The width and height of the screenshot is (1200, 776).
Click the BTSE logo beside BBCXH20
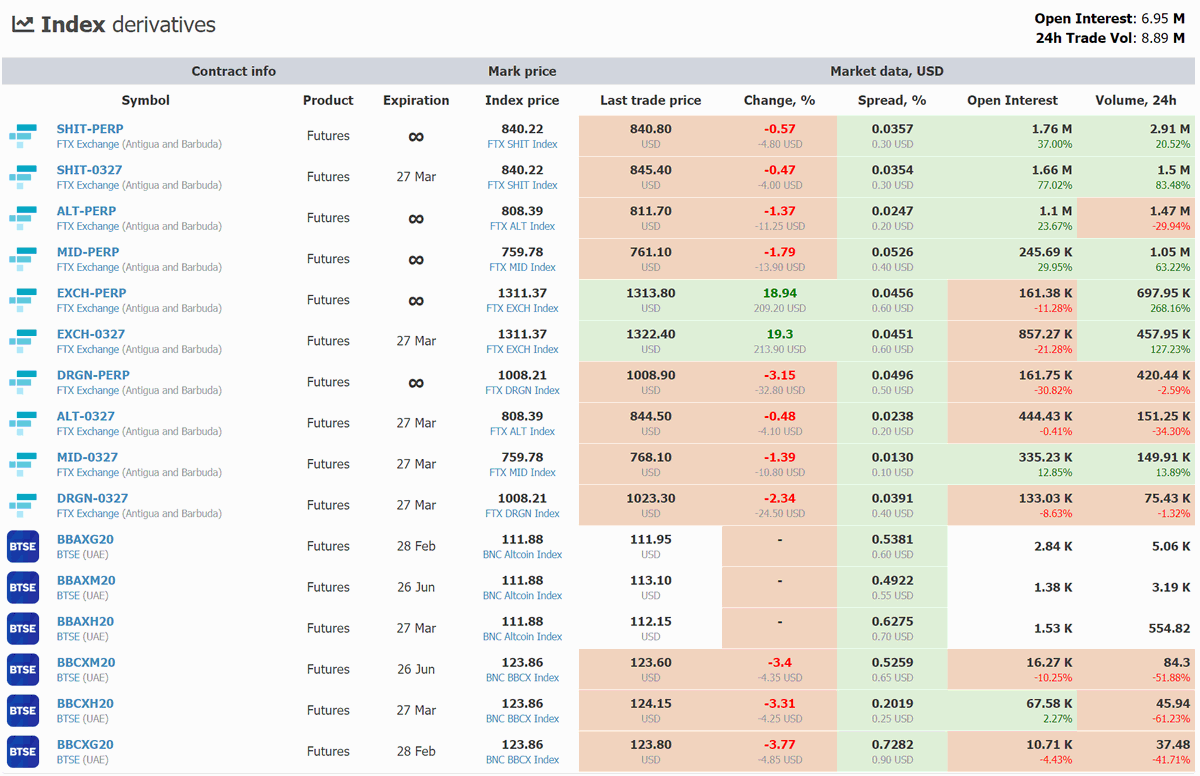22,711
